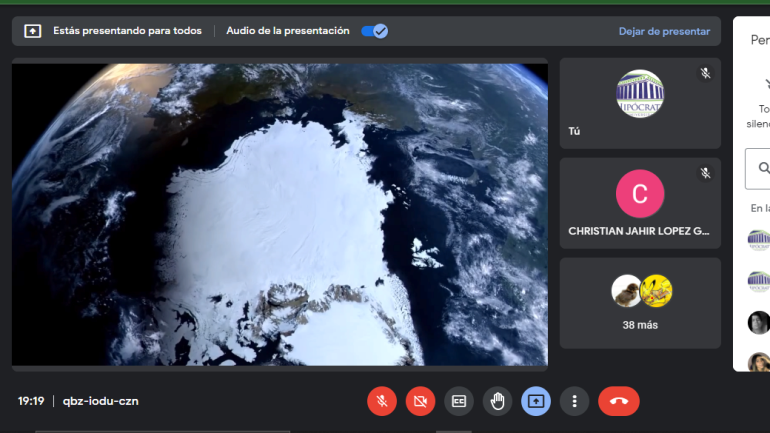Click the presenting screen icon in the top banner

coord(32,31)
